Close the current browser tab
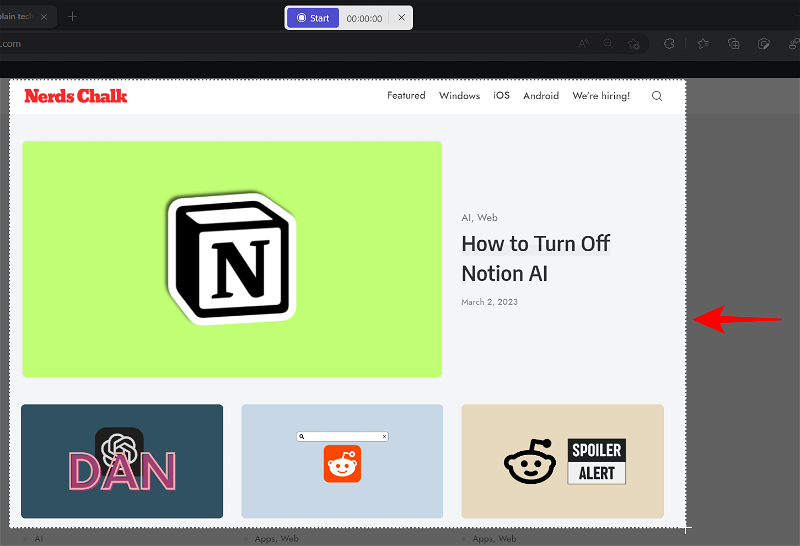This screenshot has height=546, width=800. 44,17
